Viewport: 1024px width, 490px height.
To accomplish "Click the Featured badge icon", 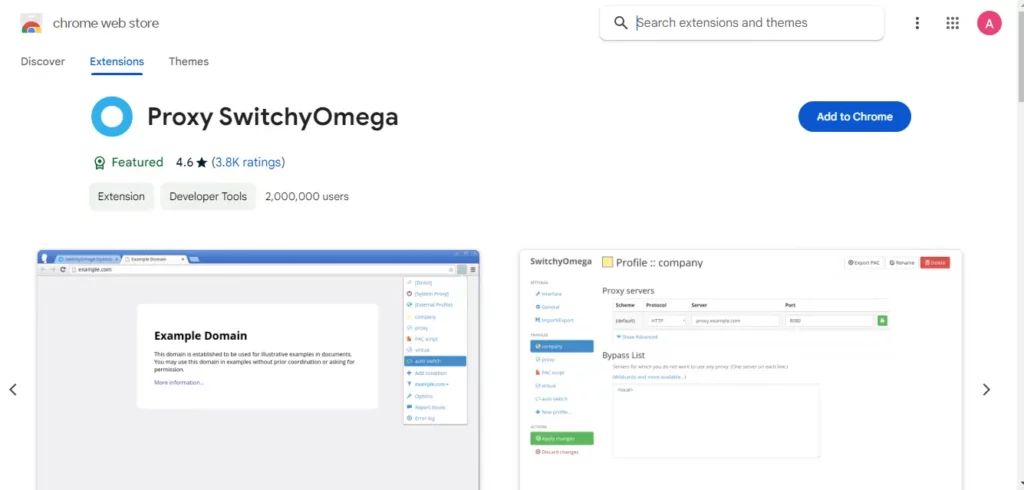I will point(99,162).
